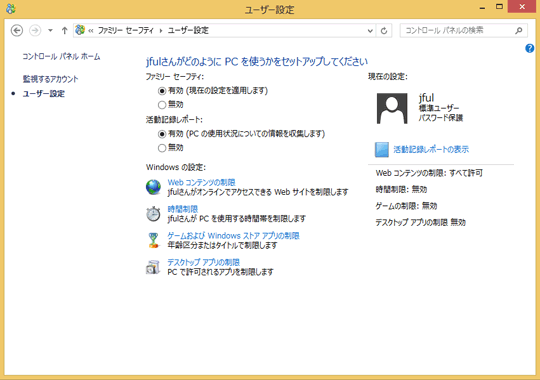Expand the address bar history dropdown
The image size is (540, 380).
[370, 31]
